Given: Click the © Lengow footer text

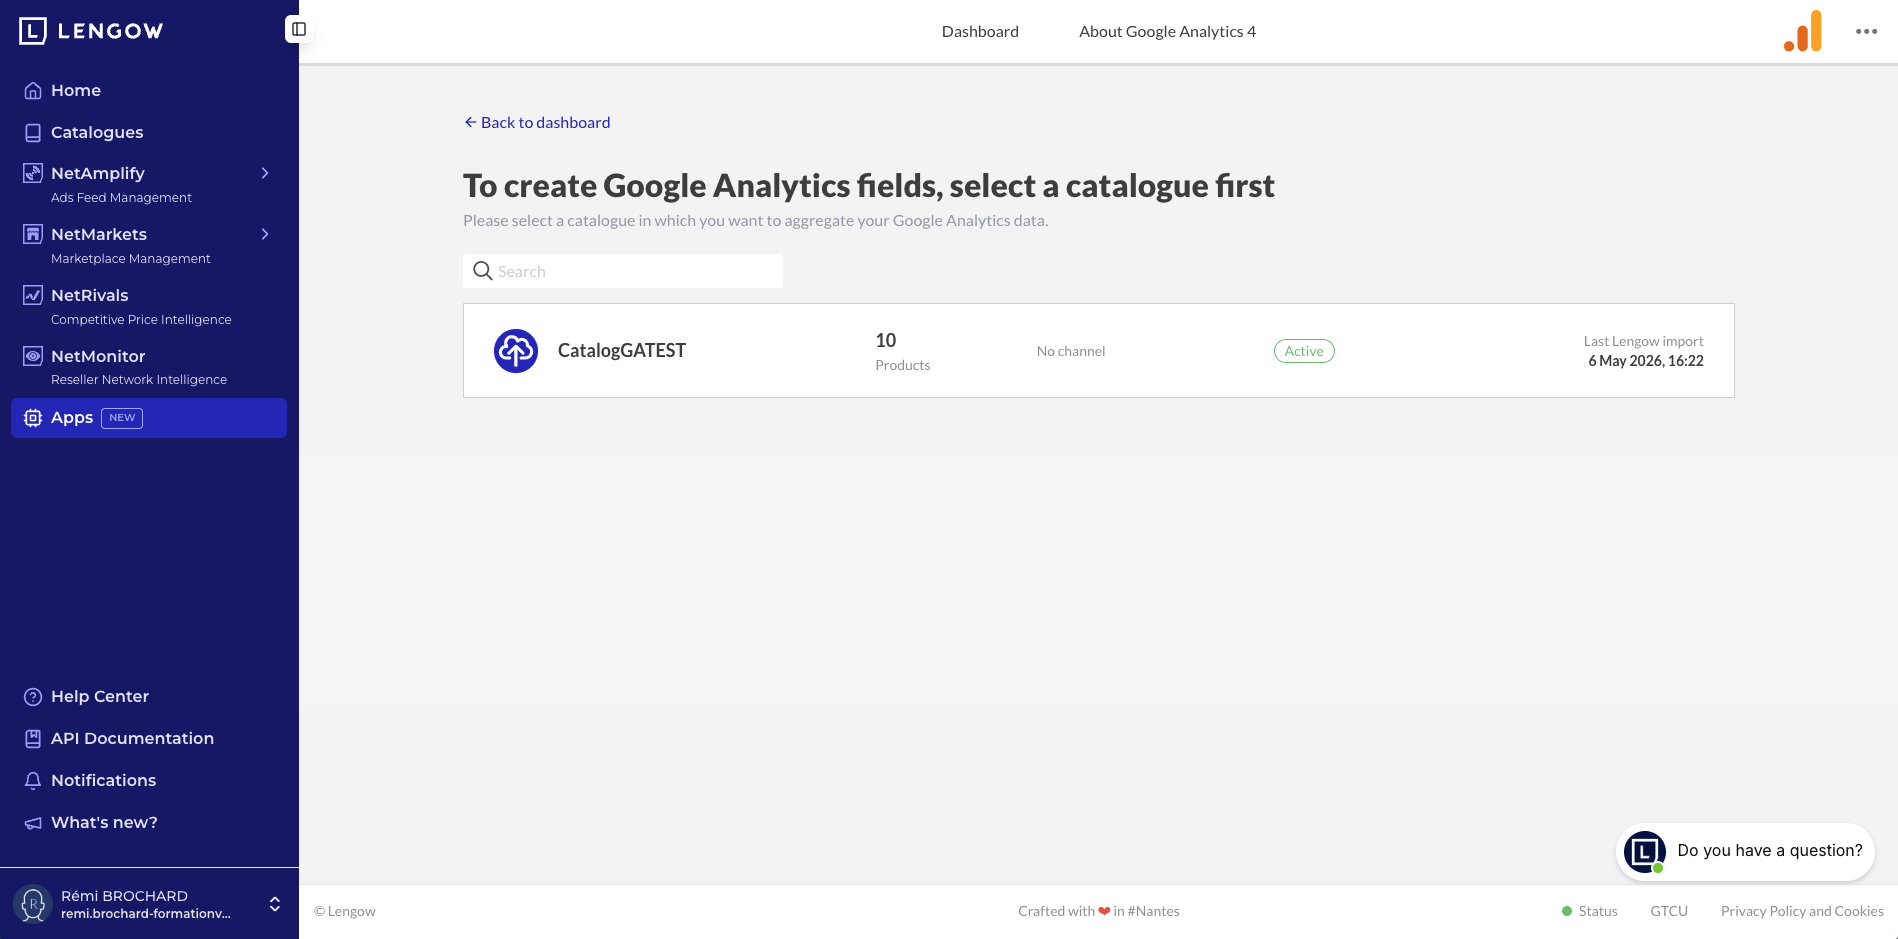Looking at the screenshot, I should [345, 911].
